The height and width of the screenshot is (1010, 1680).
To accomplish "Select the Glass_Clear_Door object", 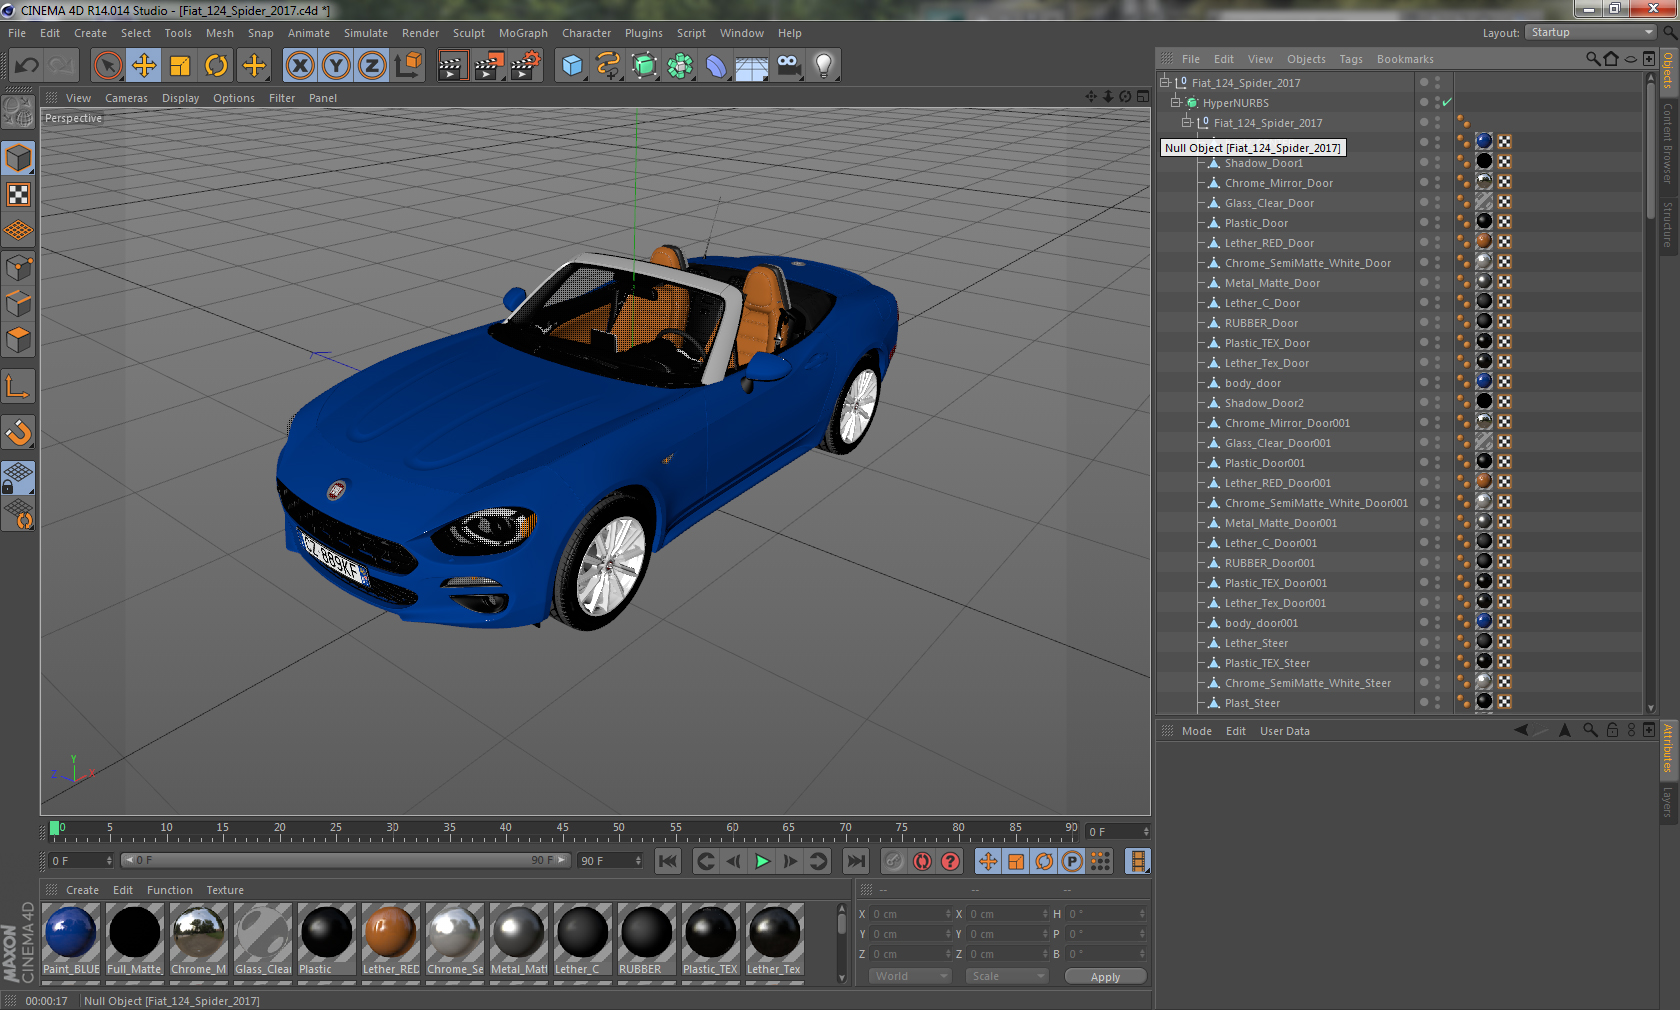I will [1269, 203].
